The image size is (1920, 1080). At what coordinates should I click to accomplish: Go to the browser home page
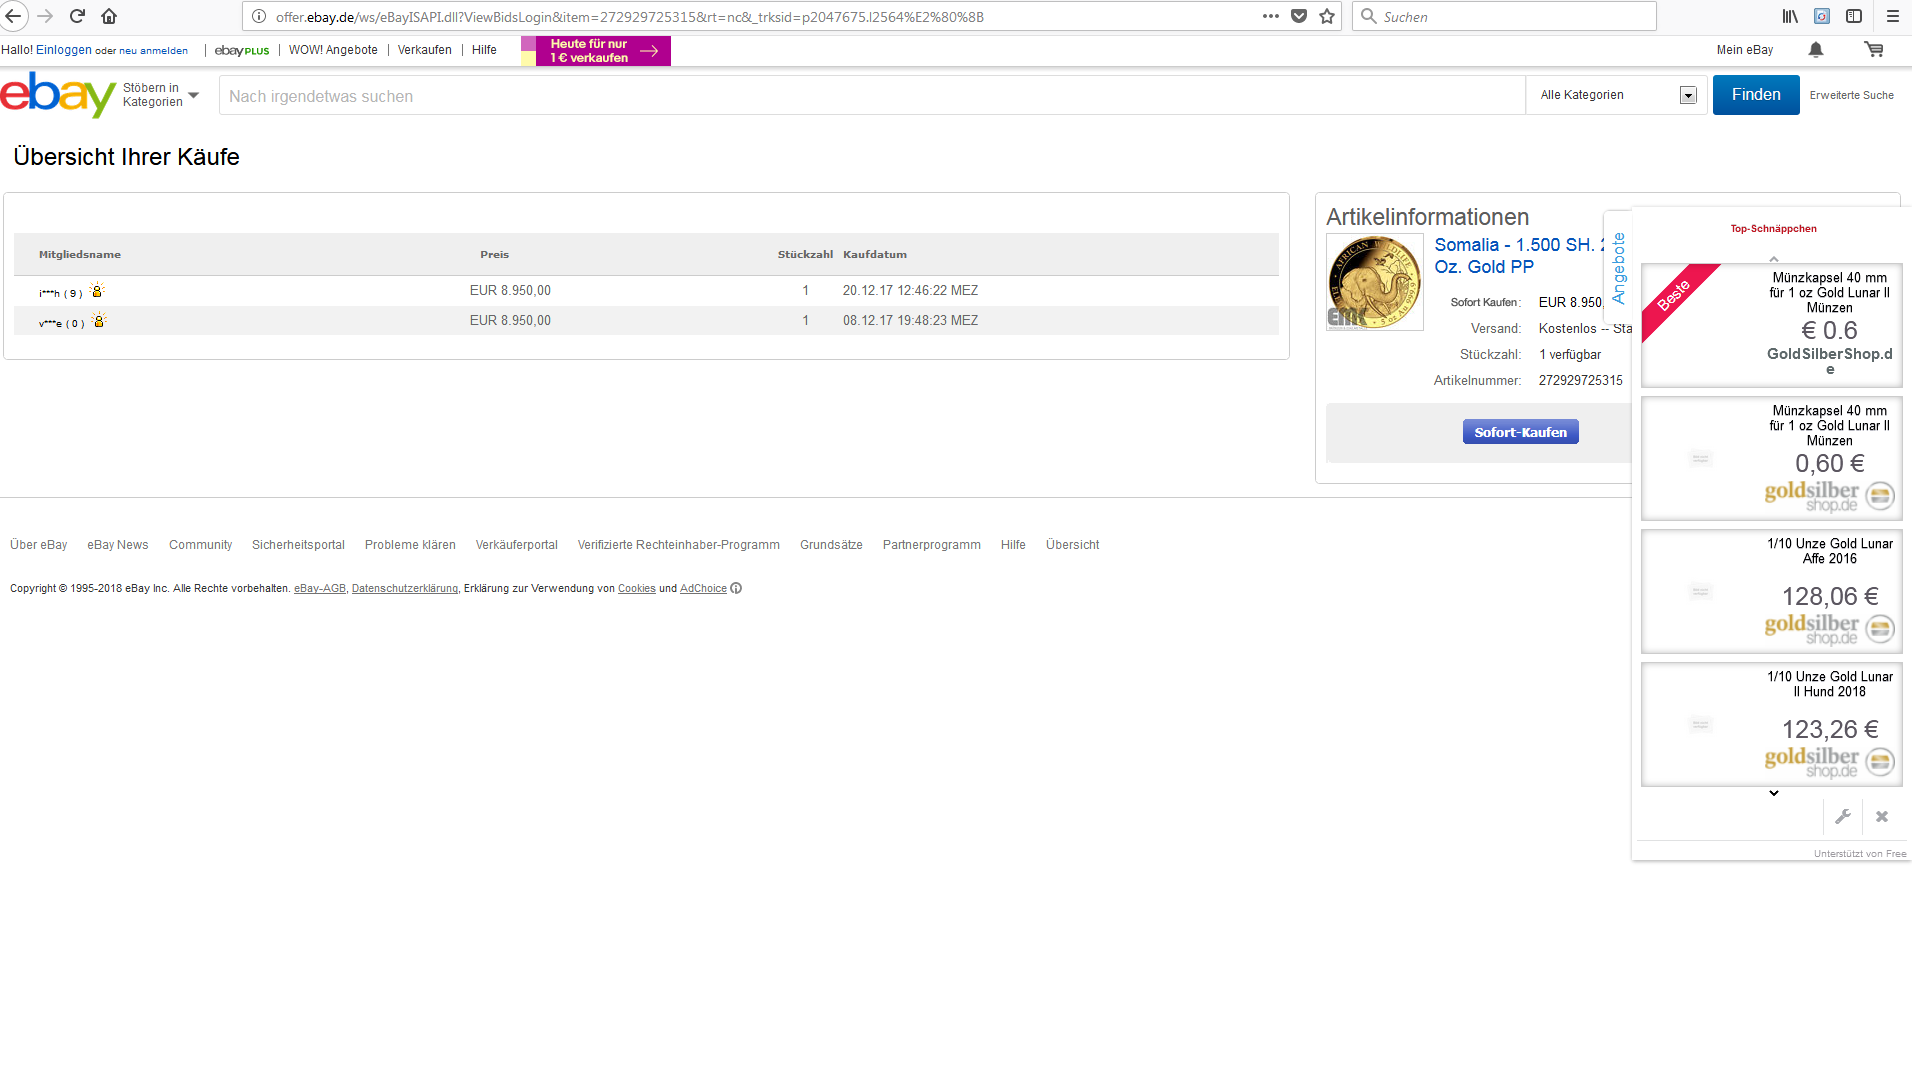(x=109, y=16)
